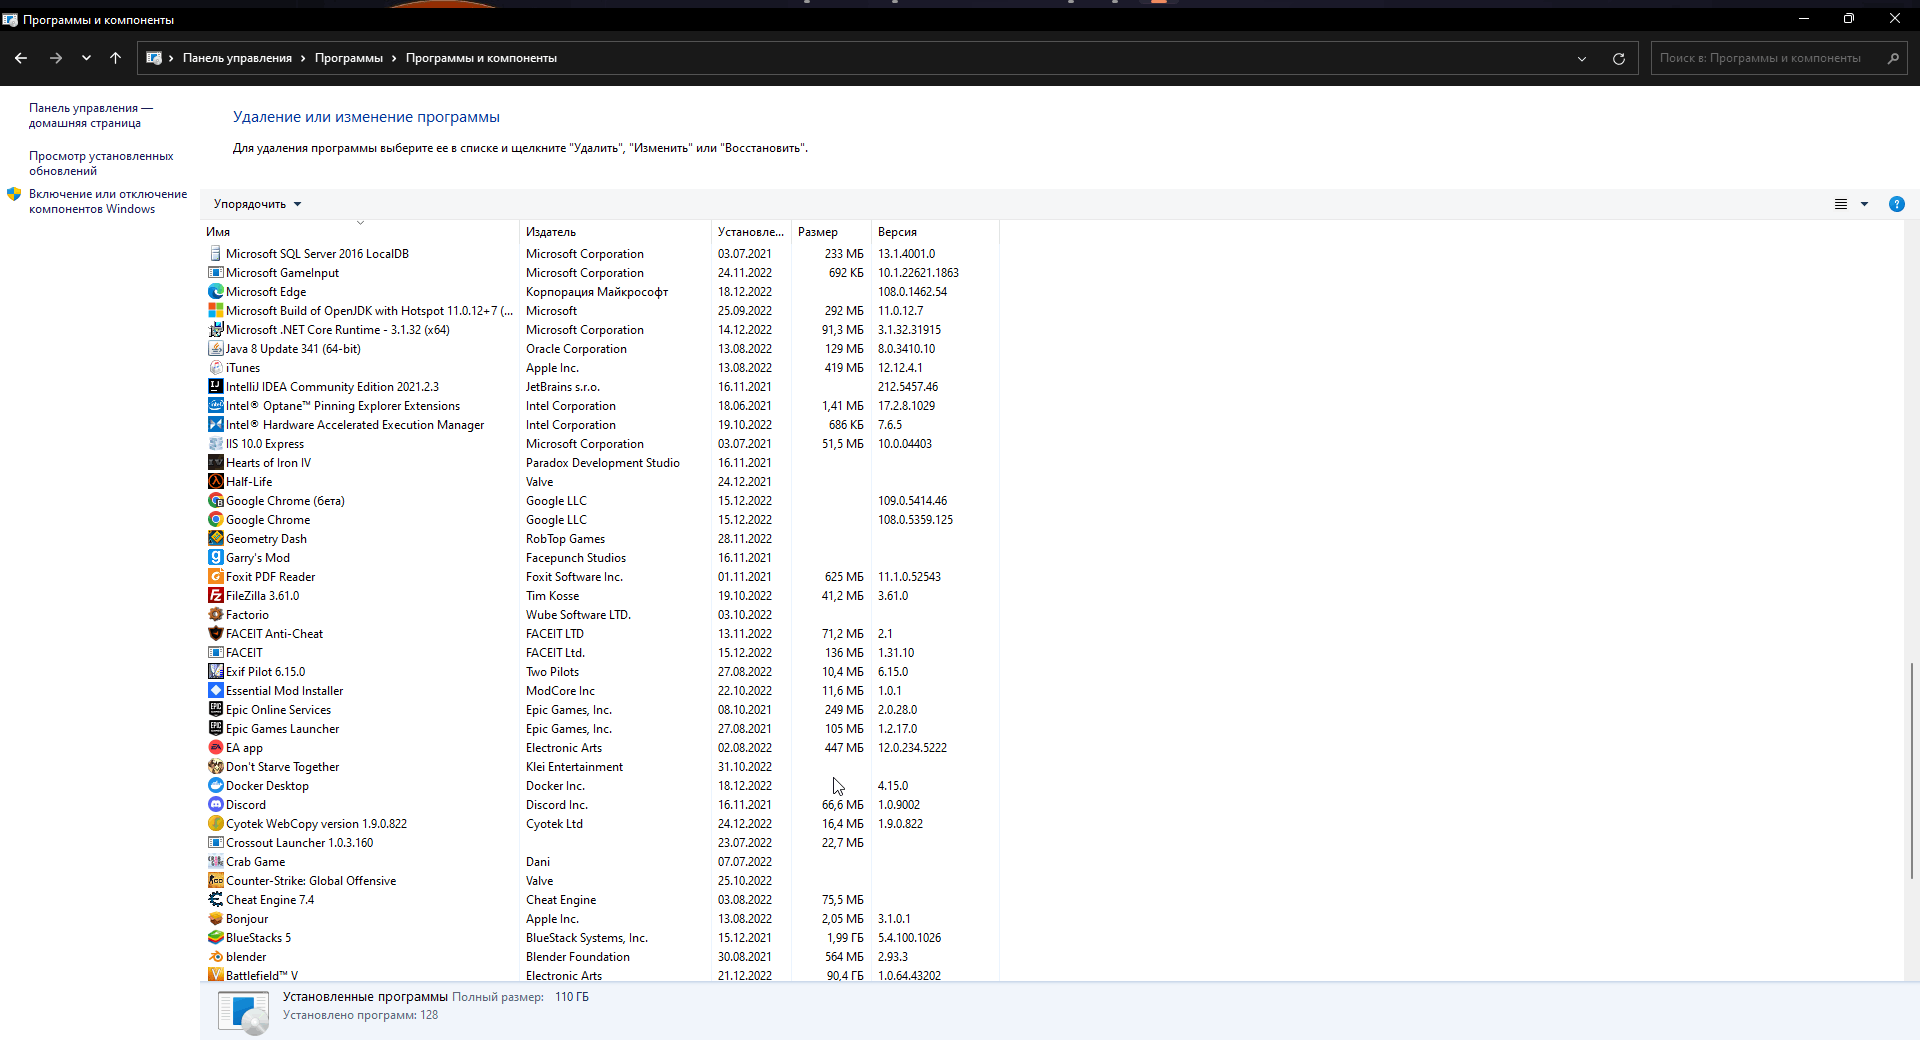Select Microsoft SQL Server 2016 LocalDB row

coord(600,254)
